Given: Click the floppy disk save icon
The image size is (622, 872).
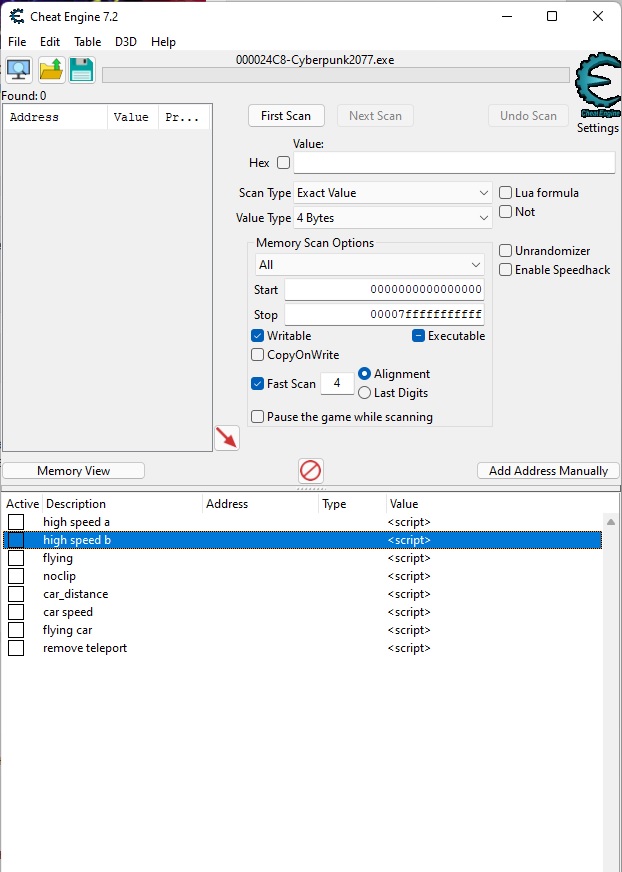Looking at the screenshot, I should click(x=82, y=70).
